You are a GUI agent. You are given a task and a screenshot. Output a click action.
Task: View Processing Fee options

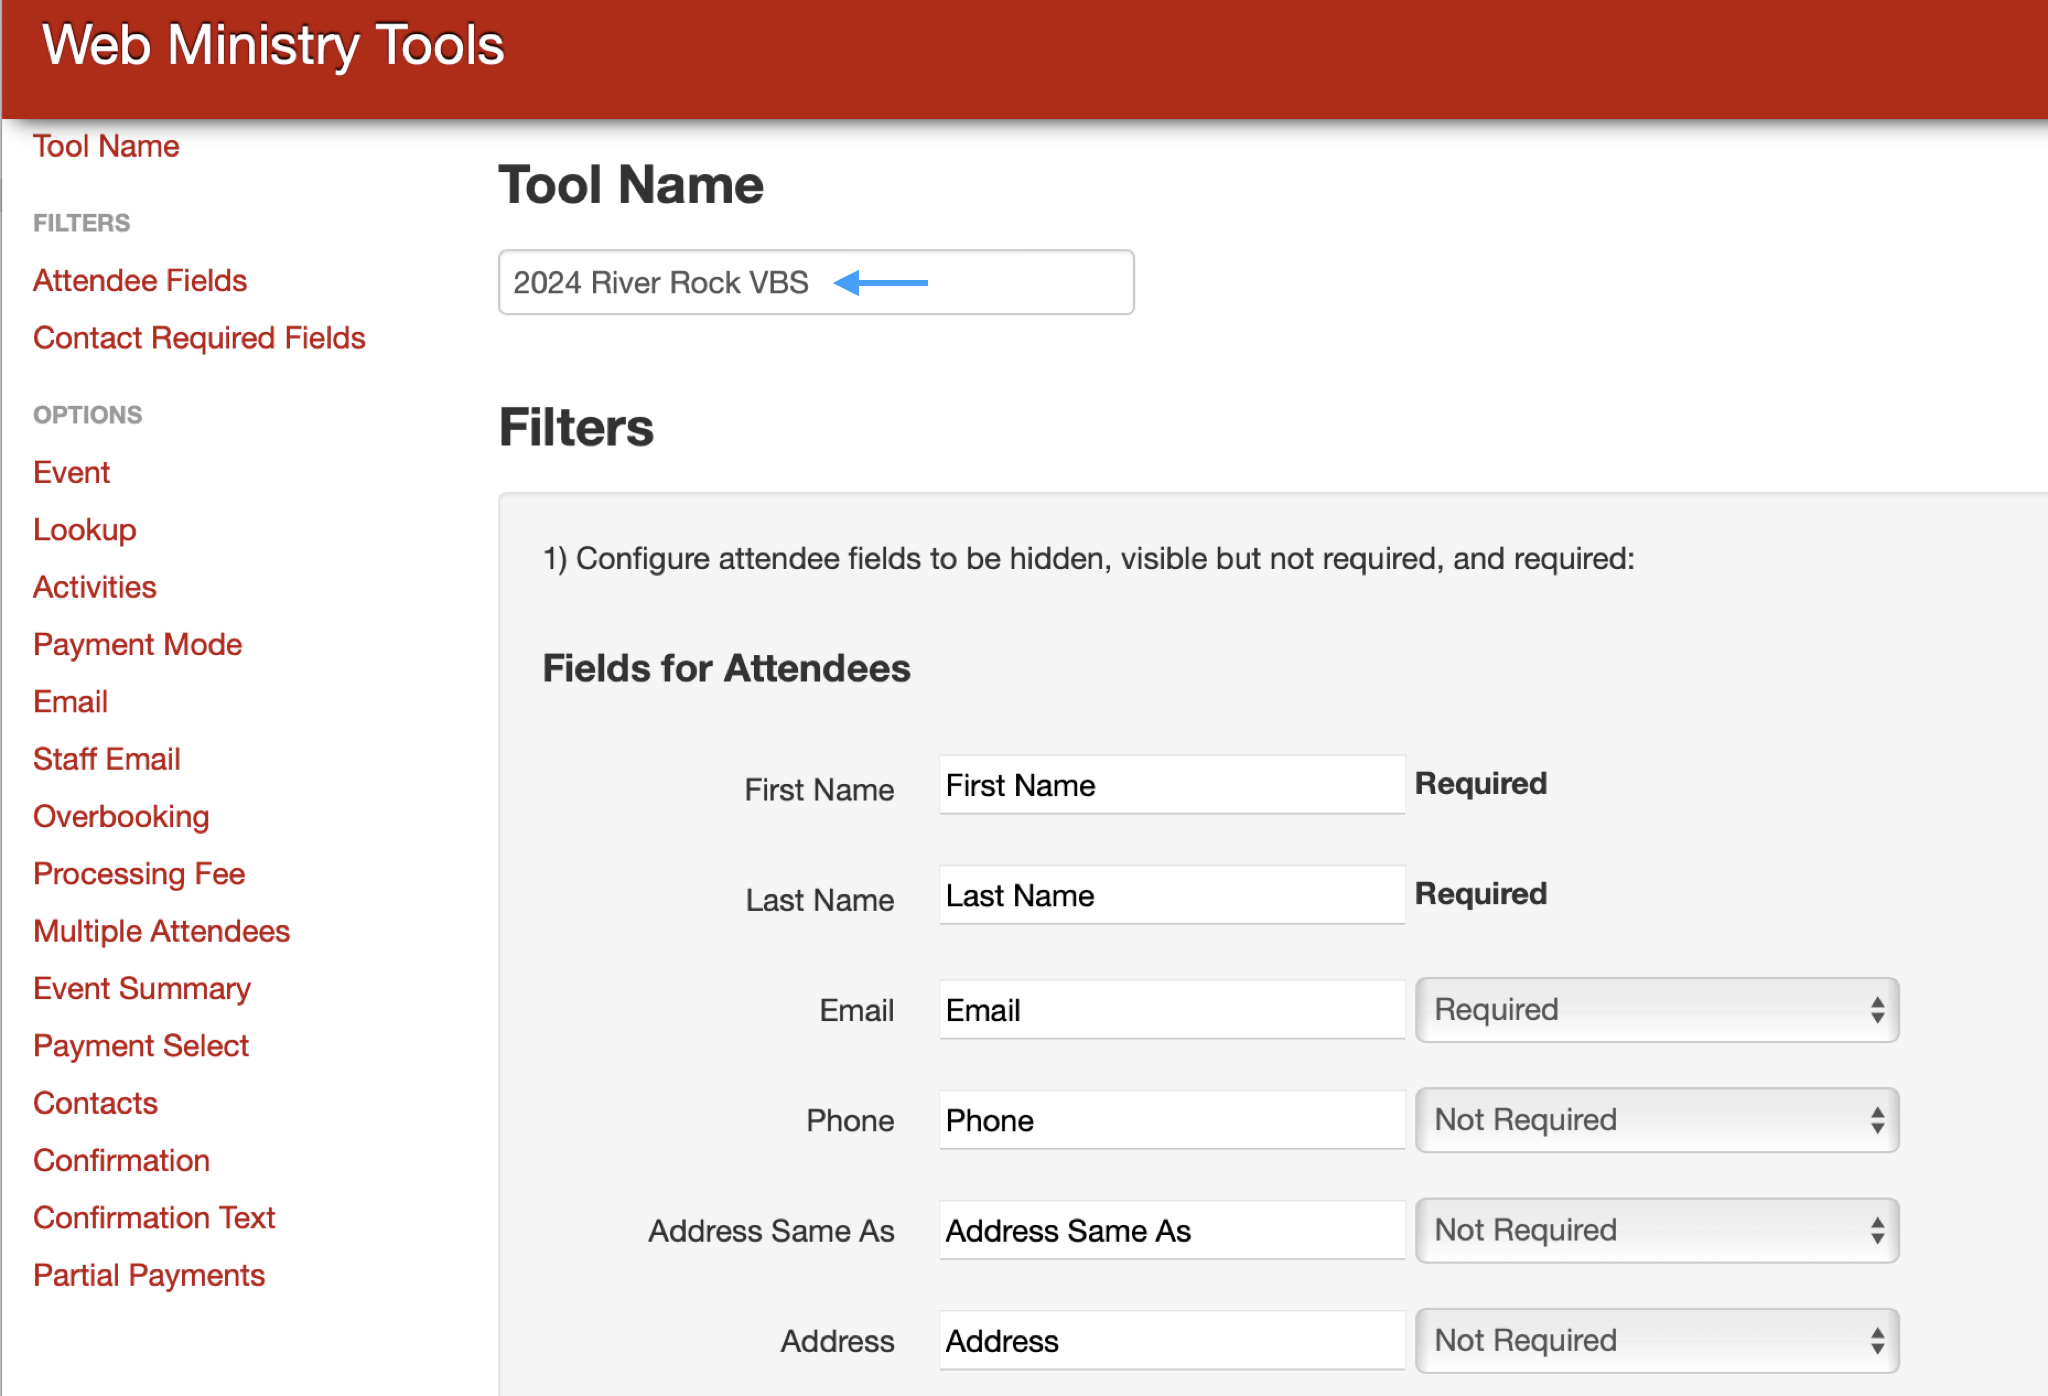click(x=139, y=873)
